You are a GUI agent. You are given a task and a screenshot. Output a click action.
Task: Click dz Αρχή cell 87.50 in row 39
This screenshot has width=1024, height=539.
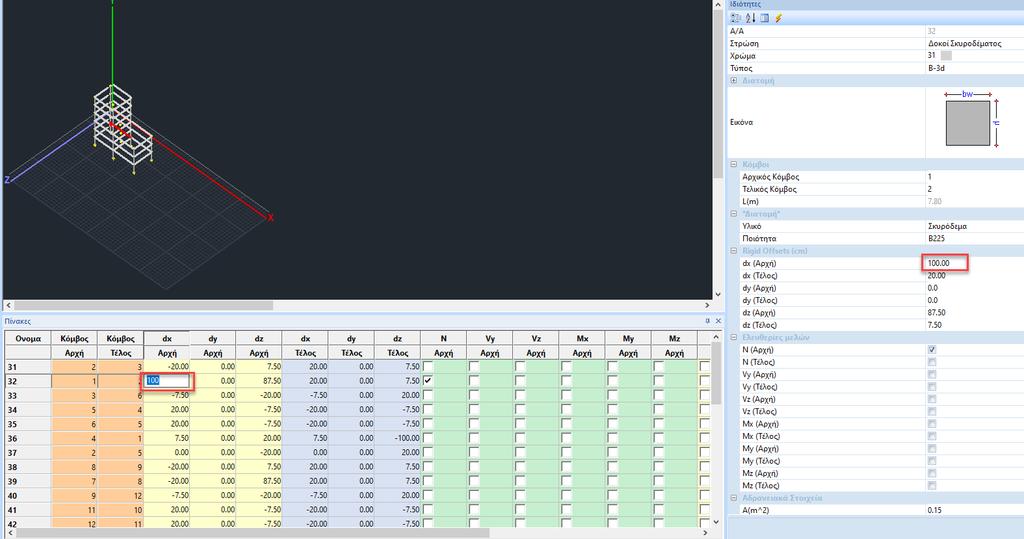[259, 481]
